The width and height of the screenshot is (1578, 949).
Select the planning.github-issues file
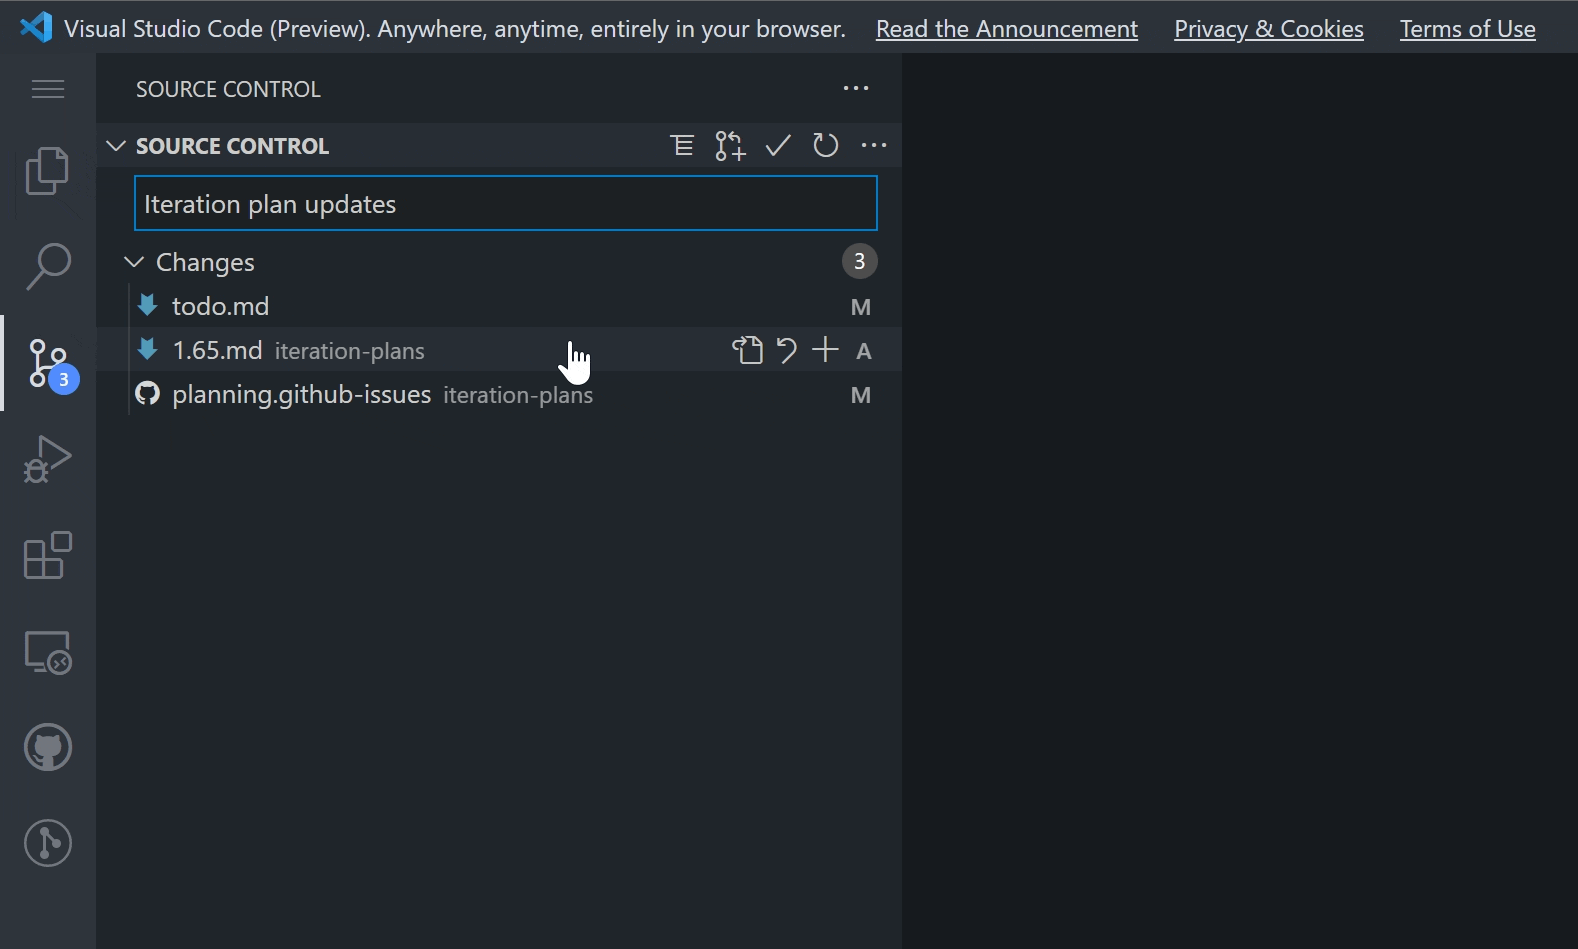[499, 394]
